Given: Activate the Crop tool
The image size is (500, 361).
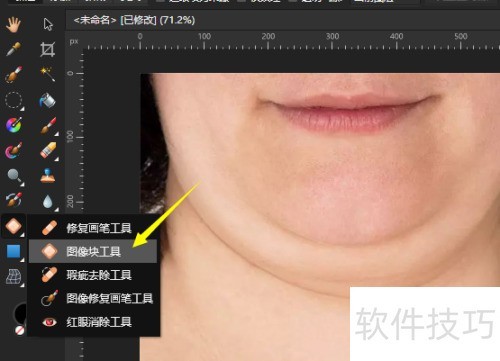Looking at the screenshot, I should pos(48,49).
